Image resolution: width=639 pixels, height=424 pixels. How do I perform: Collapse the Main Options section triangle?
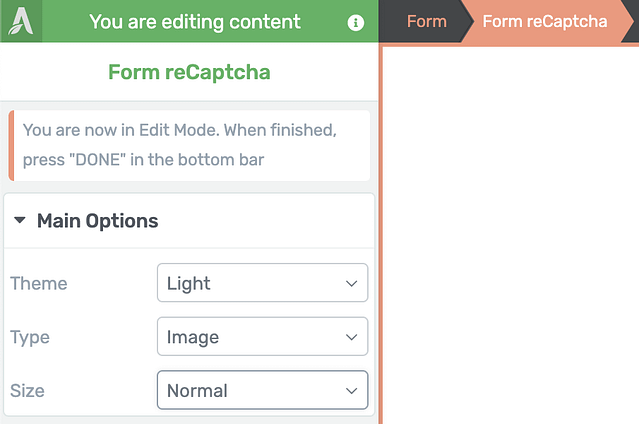pyautogui.click(x=20, y=221)
